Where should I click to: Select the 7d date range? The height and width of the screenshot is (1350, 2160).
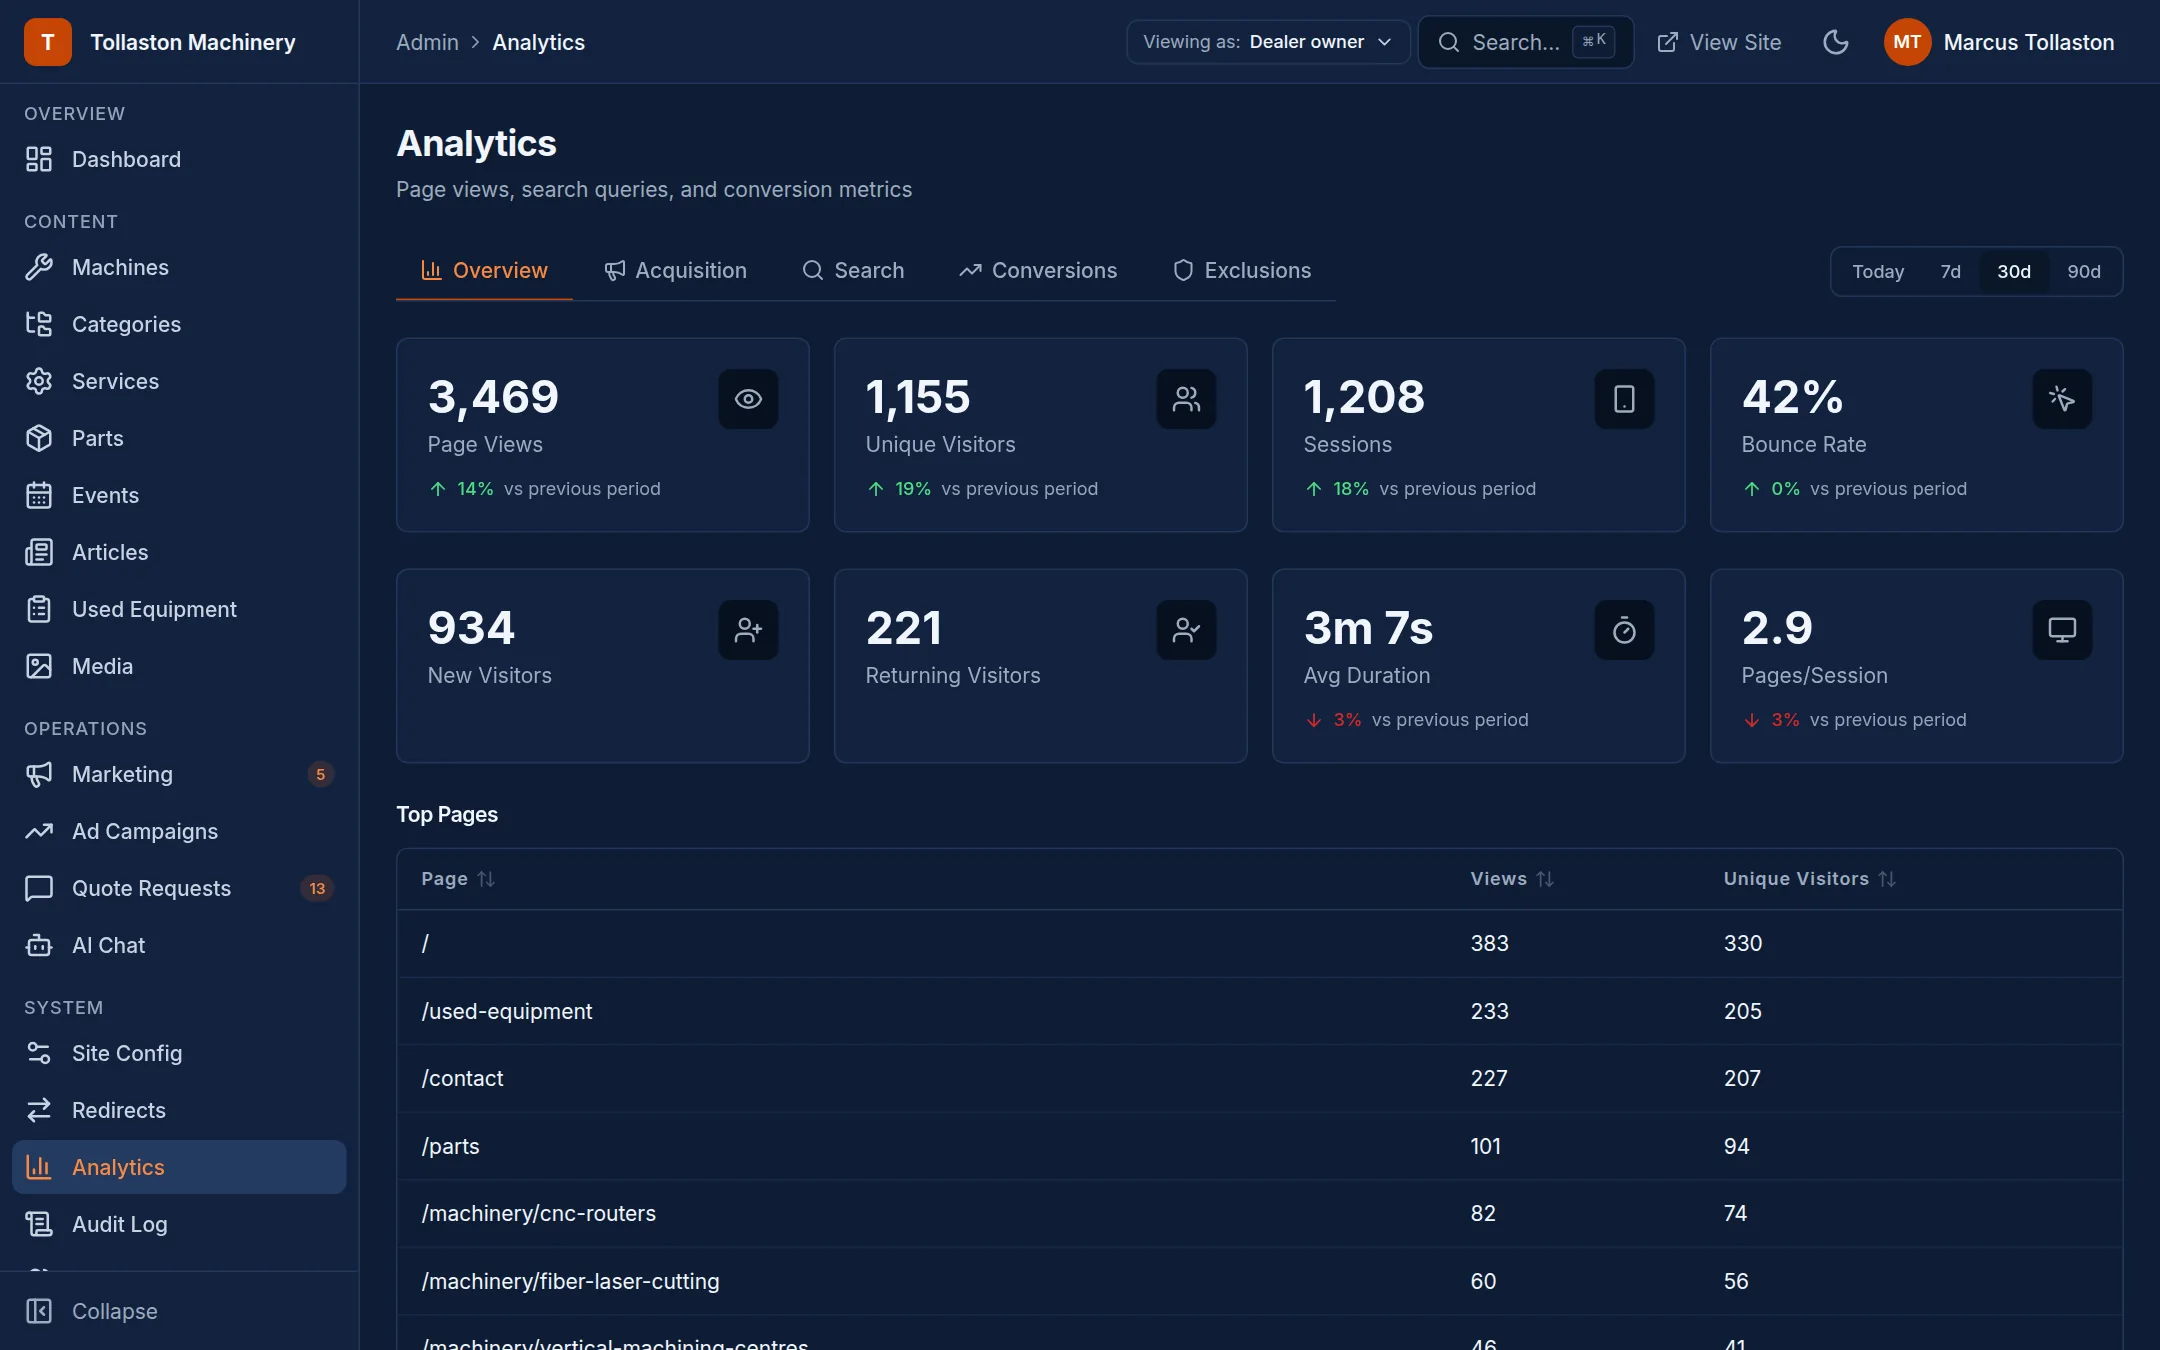(x=1950, y=271)
